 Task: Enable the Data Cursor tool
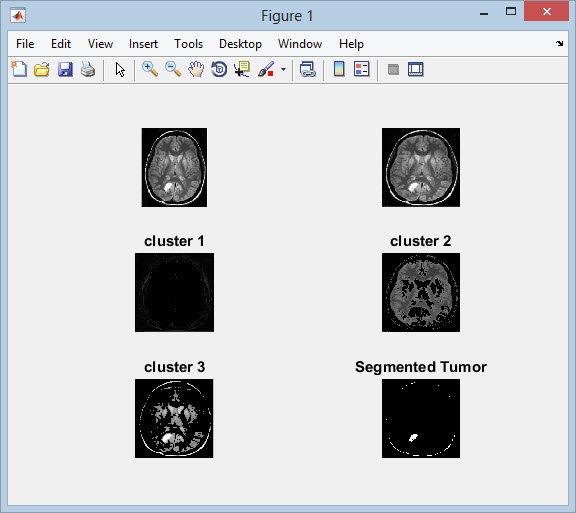(242, 69)
